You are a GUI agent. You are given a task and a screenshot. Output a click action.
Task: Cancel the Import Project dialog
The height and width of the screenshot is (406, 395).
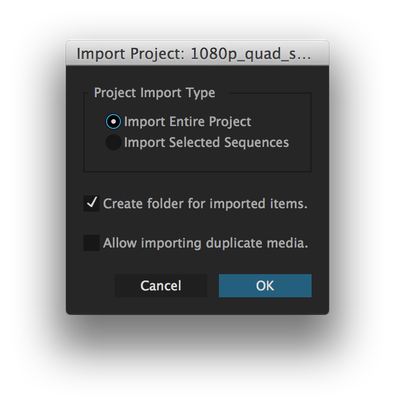coord(161,286)
